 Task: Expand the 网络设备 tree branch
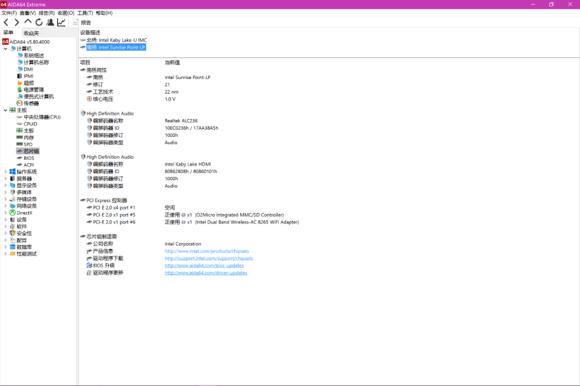(x=6, y=206)
